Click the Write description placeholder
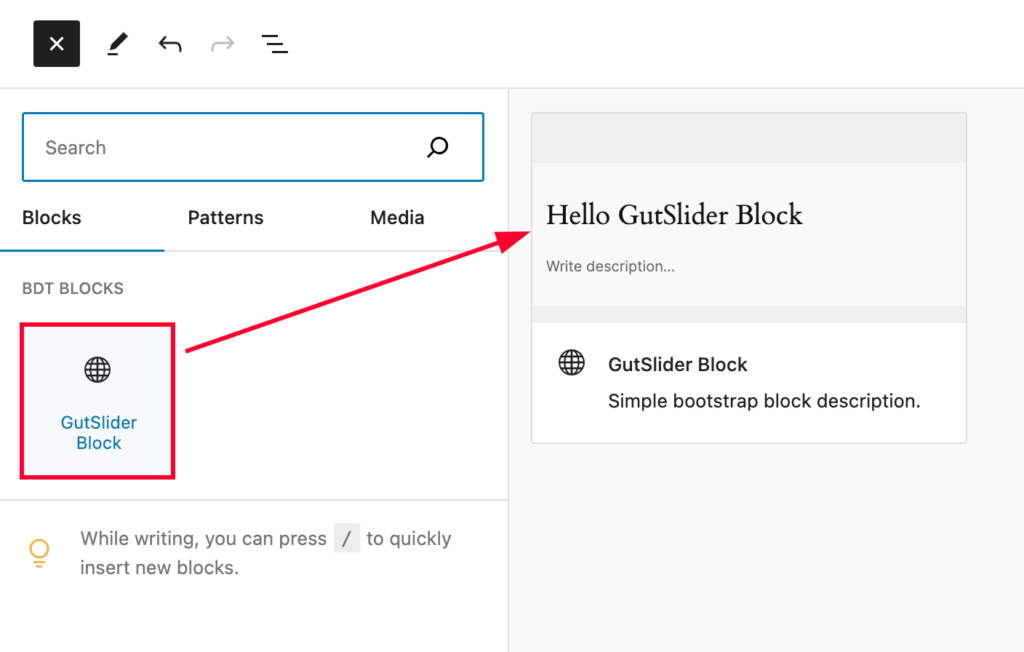1024x652 pixels. tap(611, 266)
